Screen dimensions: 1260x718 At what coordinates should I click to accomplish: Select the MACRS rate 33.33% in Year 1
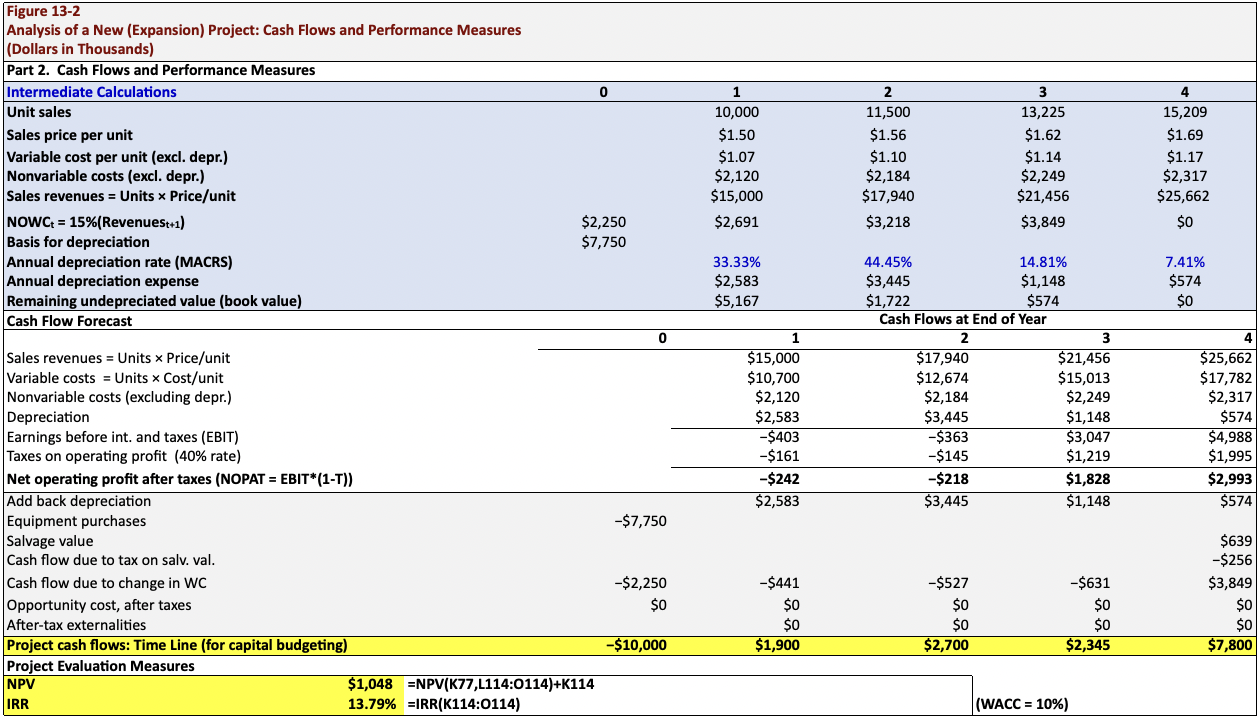coord(736,261)
